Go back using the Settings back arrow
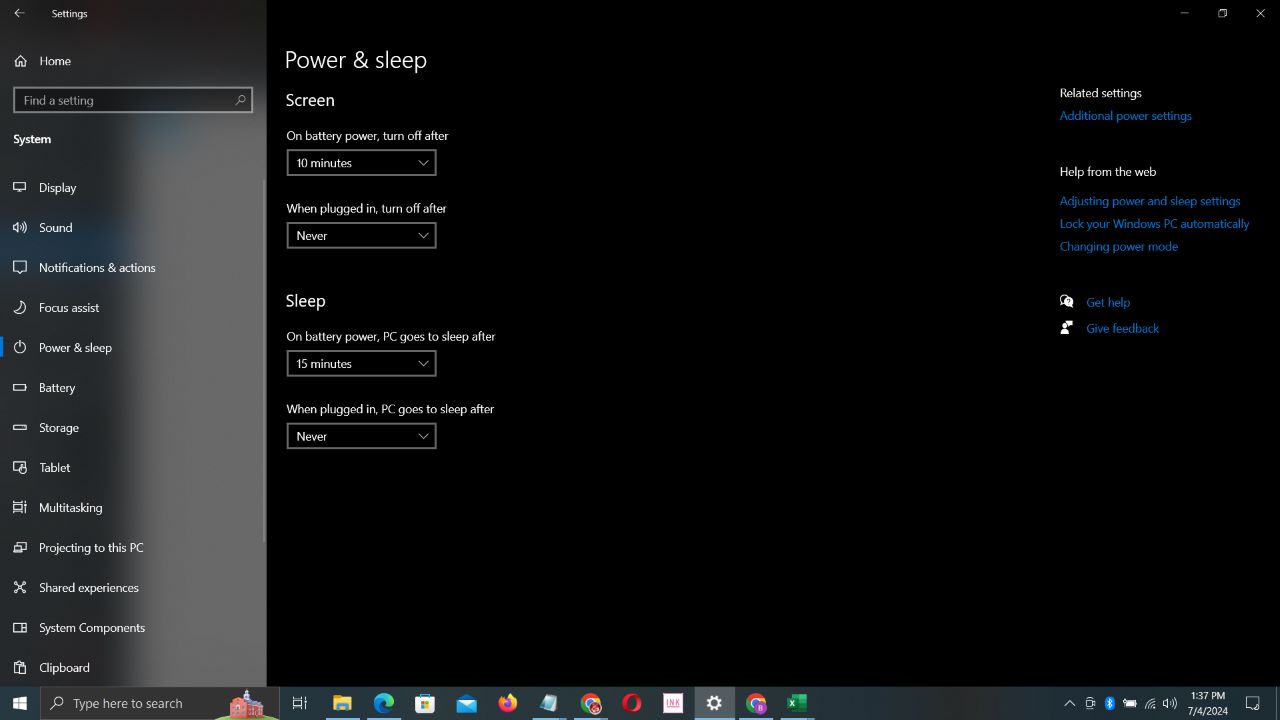 click(x=19, y=13)
